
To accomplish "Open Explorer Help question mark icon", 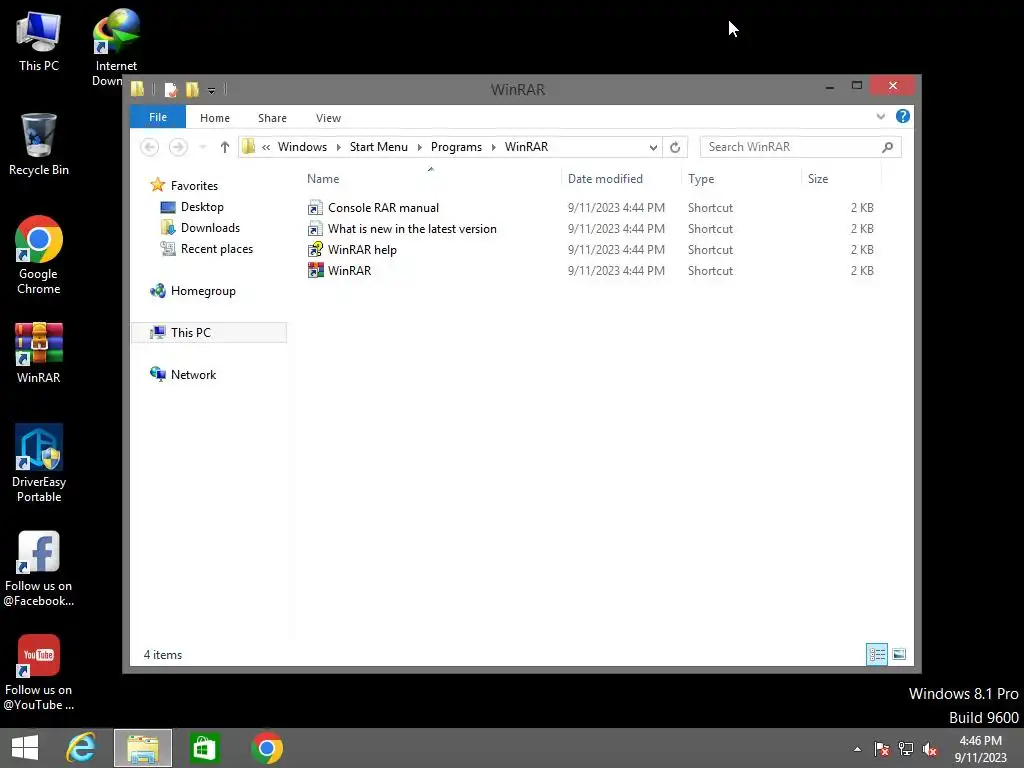I will click(903, 116).
